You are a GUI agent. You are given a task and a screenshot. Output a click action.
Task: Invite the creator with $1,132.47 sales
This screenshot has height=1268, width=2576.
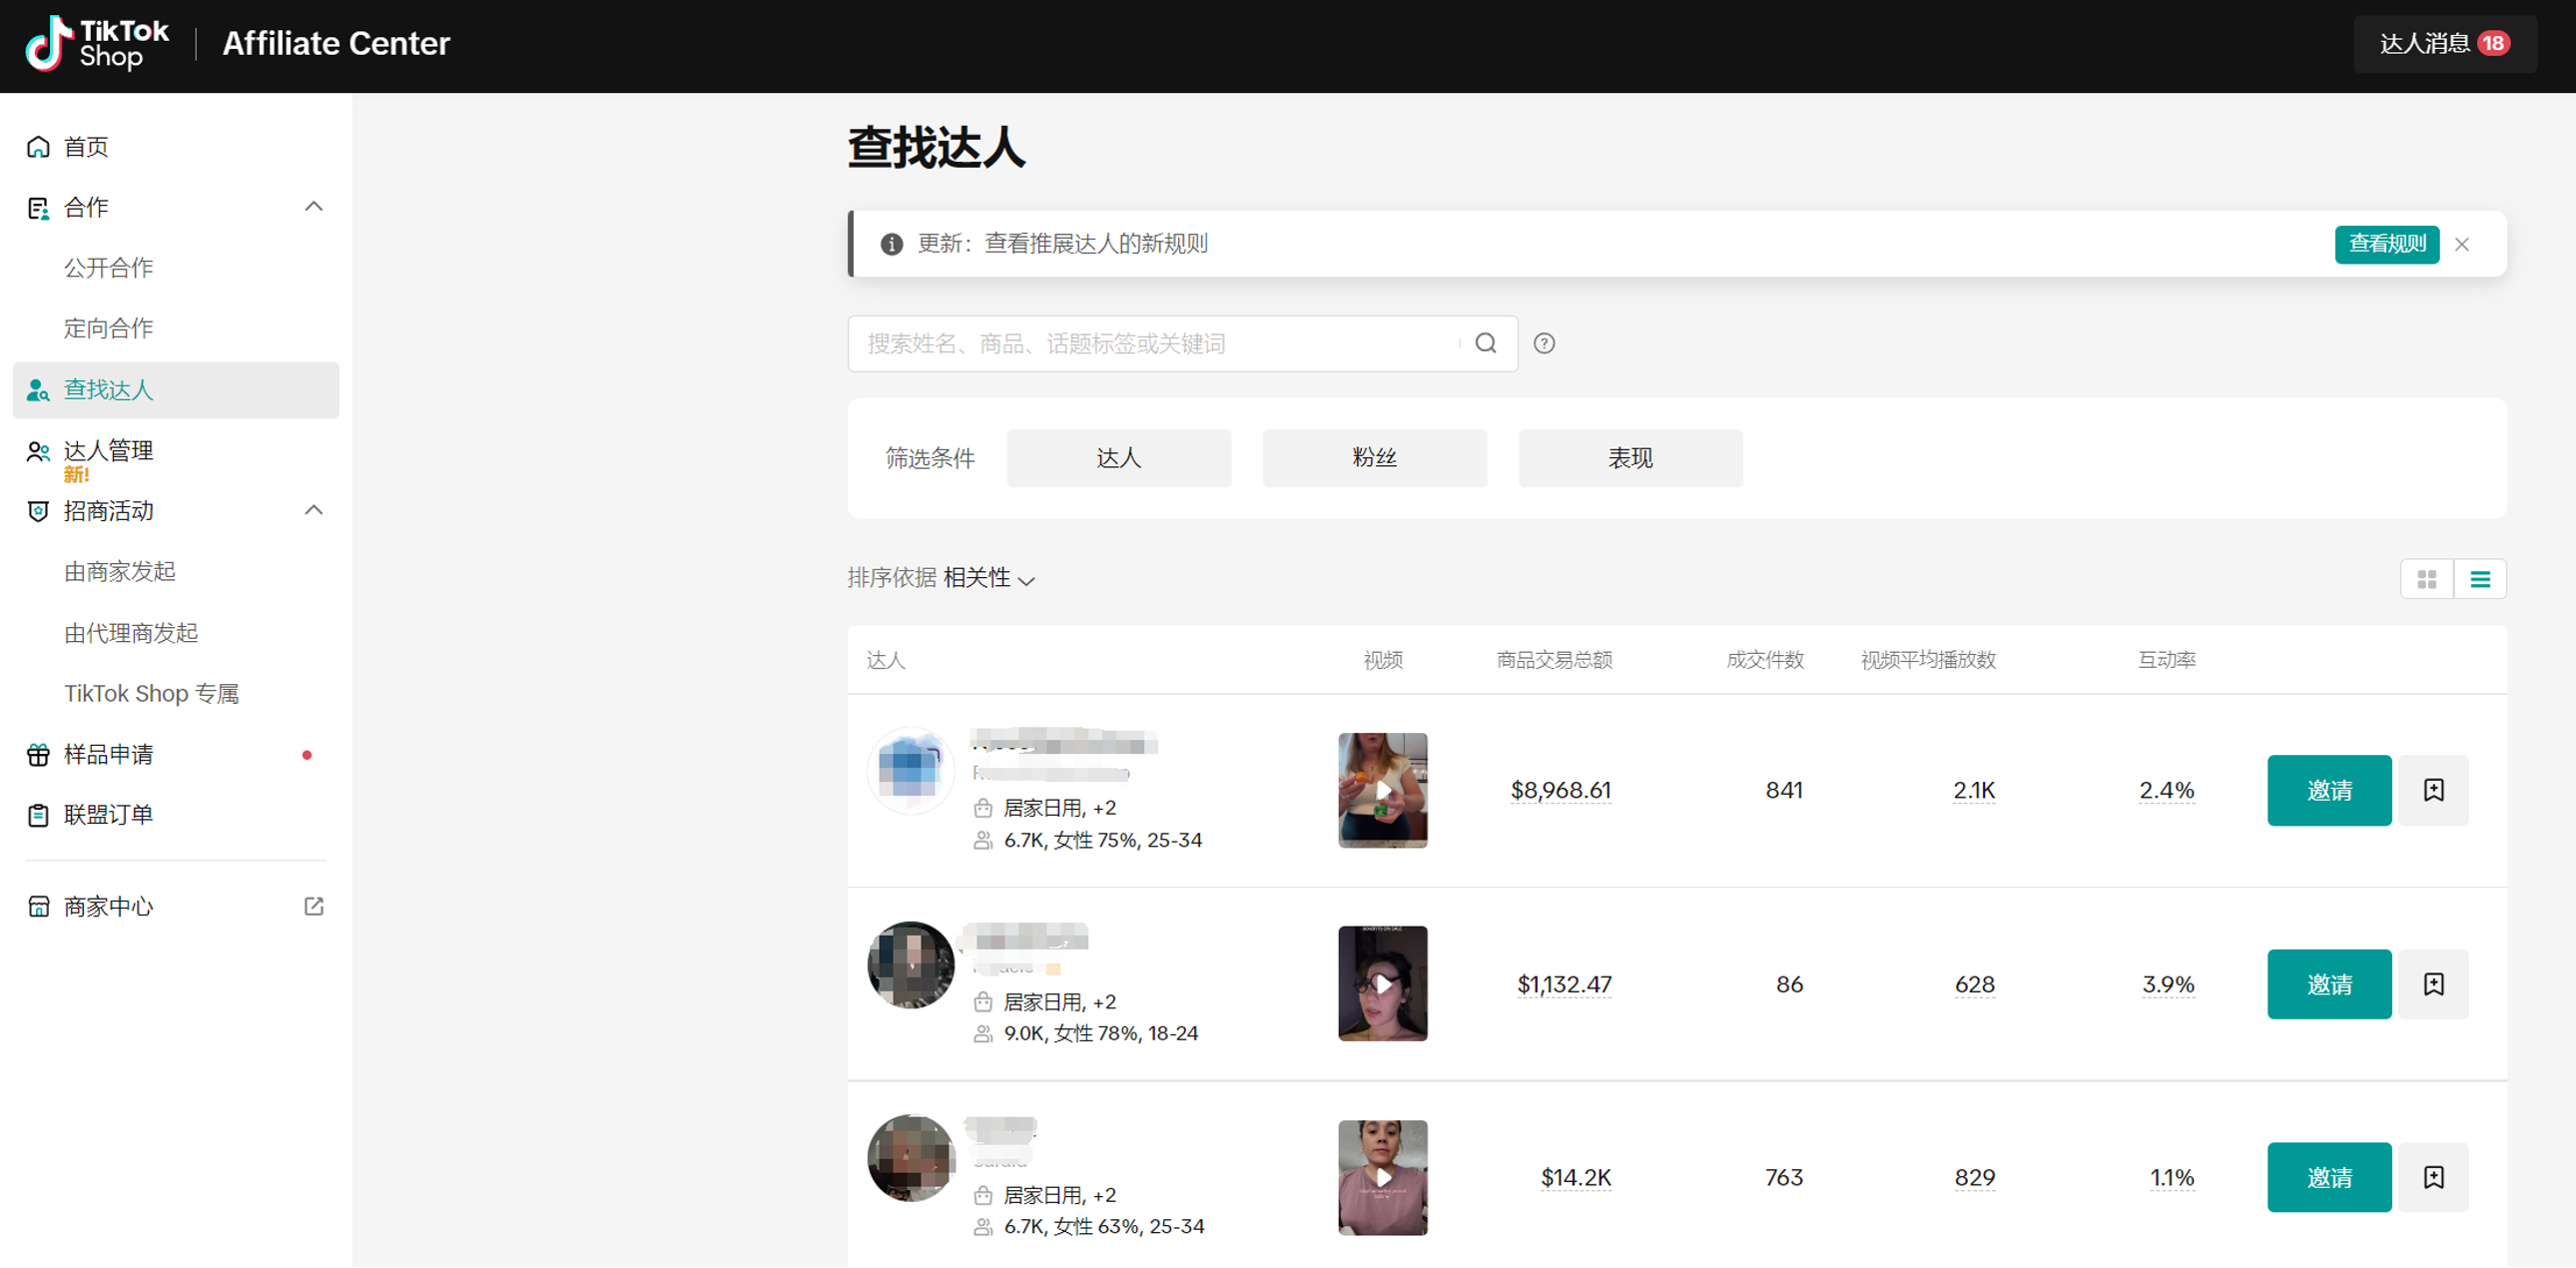(x=2329, y=985)
